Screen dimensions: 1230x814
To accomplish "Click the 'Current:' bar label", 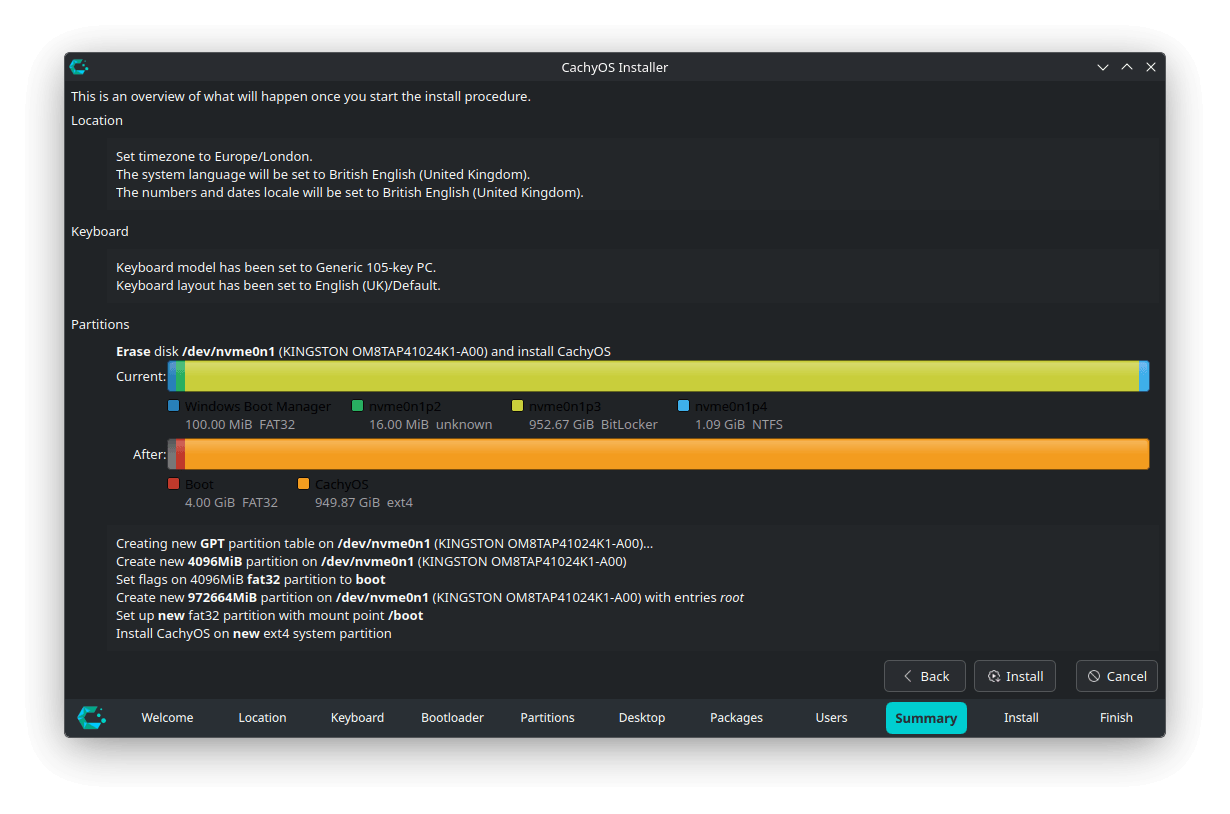I will [141, 376].
